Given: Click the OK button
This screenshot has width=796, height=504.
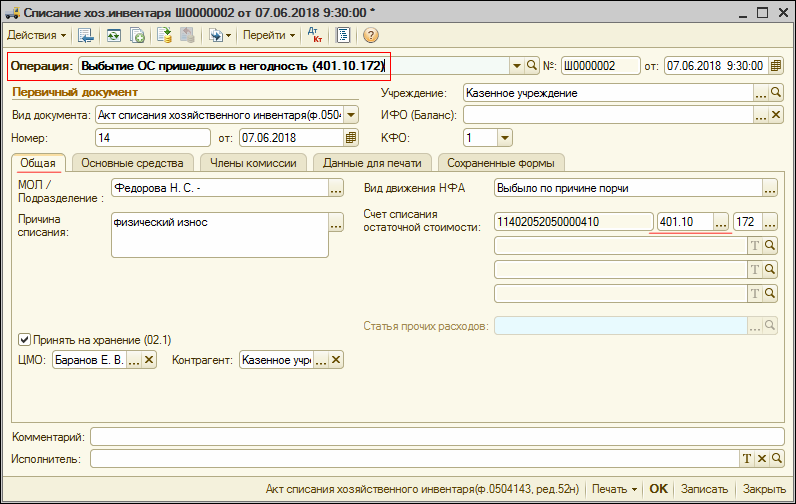Looking at the screenshot, I should click(x=658, y=489).
